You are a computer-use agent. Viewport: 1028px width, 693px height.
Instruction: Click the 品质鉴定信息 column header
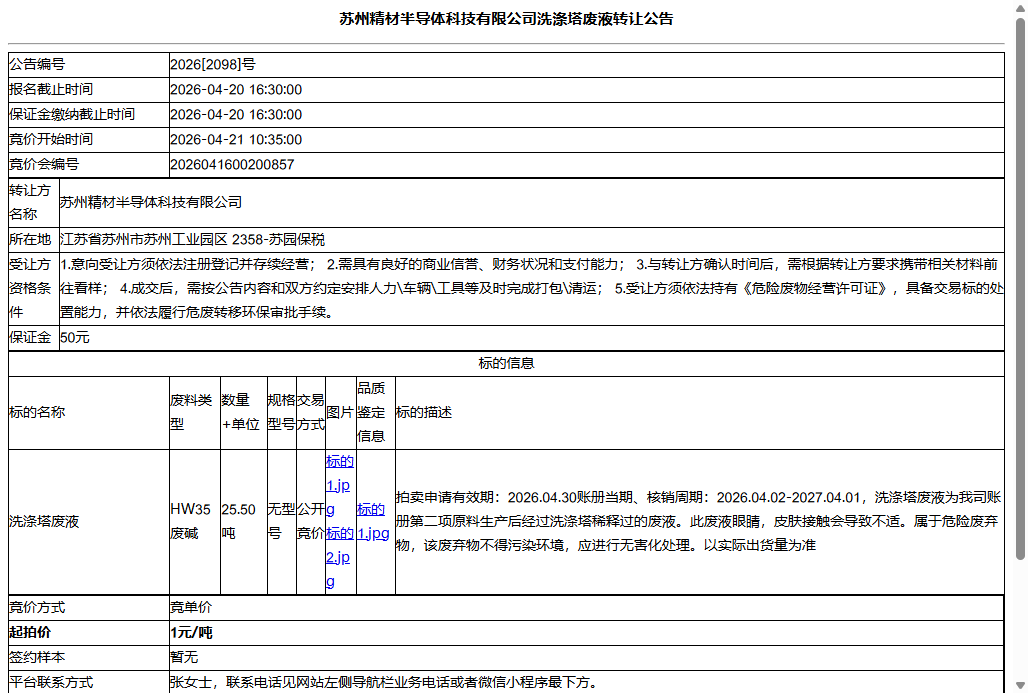(x=376, y=412)
